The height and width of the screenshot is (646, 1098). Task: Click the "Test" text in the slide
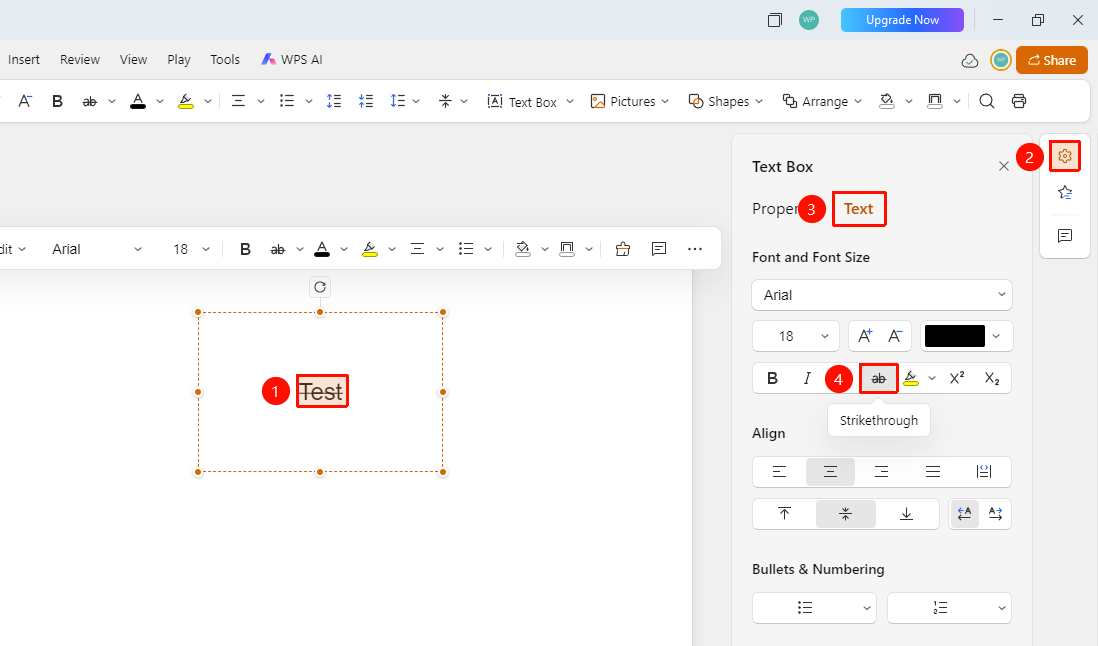321,391
